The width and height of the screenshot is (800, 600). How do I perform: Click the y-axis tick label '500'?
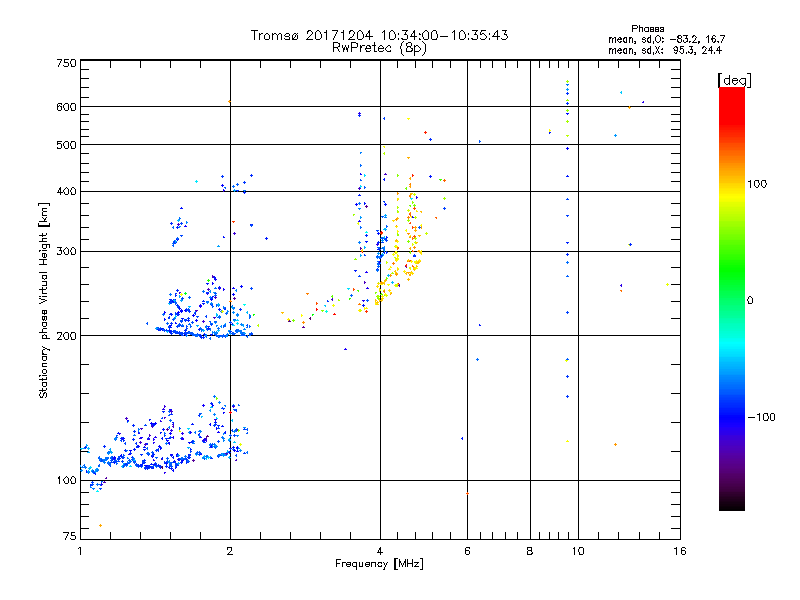[x=66, y=145]
